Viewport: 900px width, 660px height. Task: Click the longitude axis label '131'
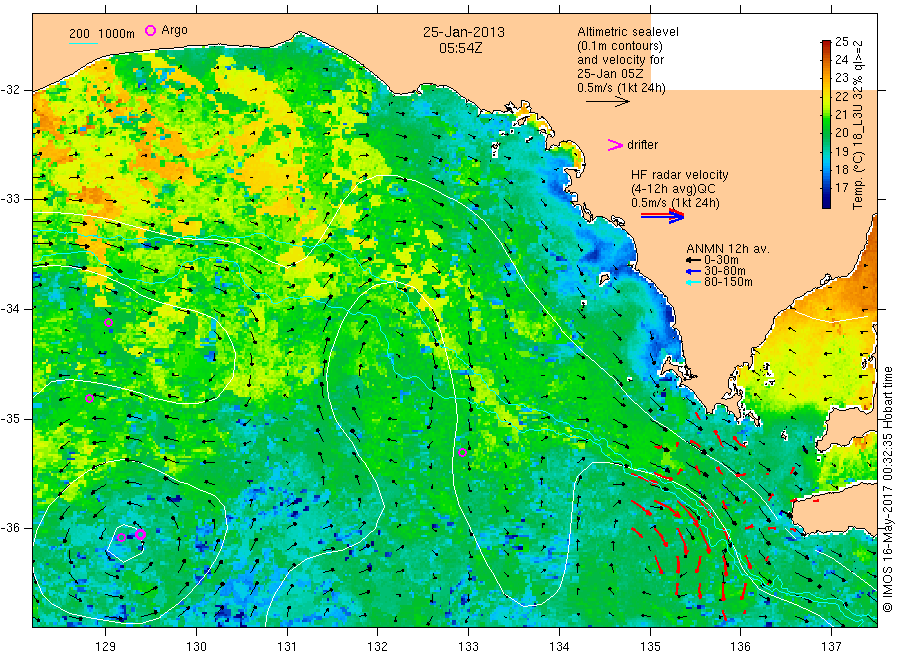(x=287, y=647)
